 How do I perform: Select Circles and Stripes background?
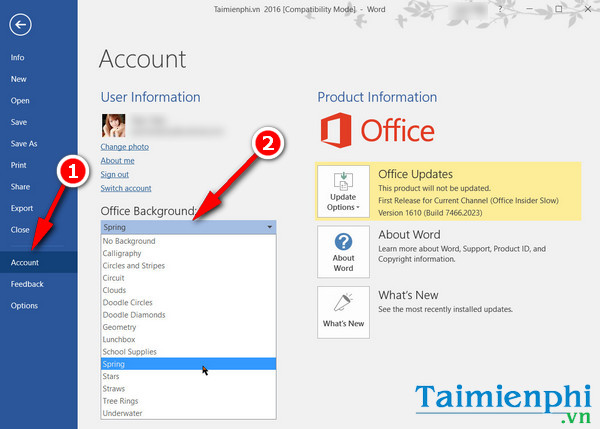point(188,266)
